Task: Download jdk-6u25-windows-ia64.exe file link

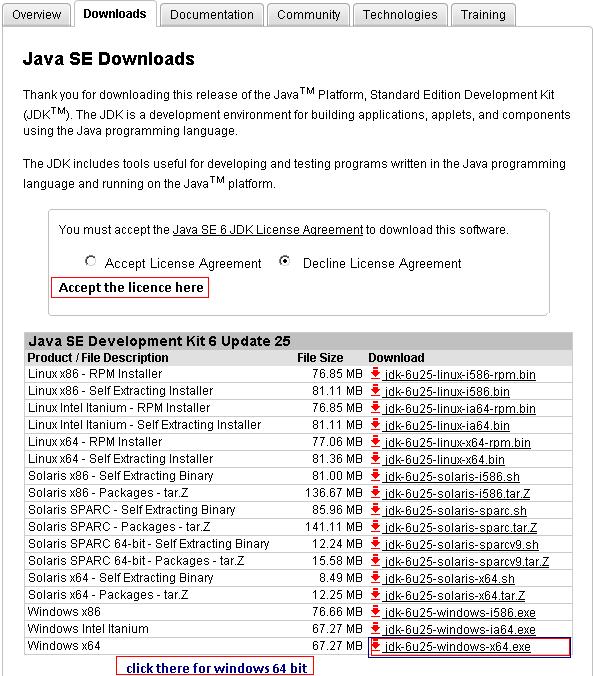Action: (460, 630)
